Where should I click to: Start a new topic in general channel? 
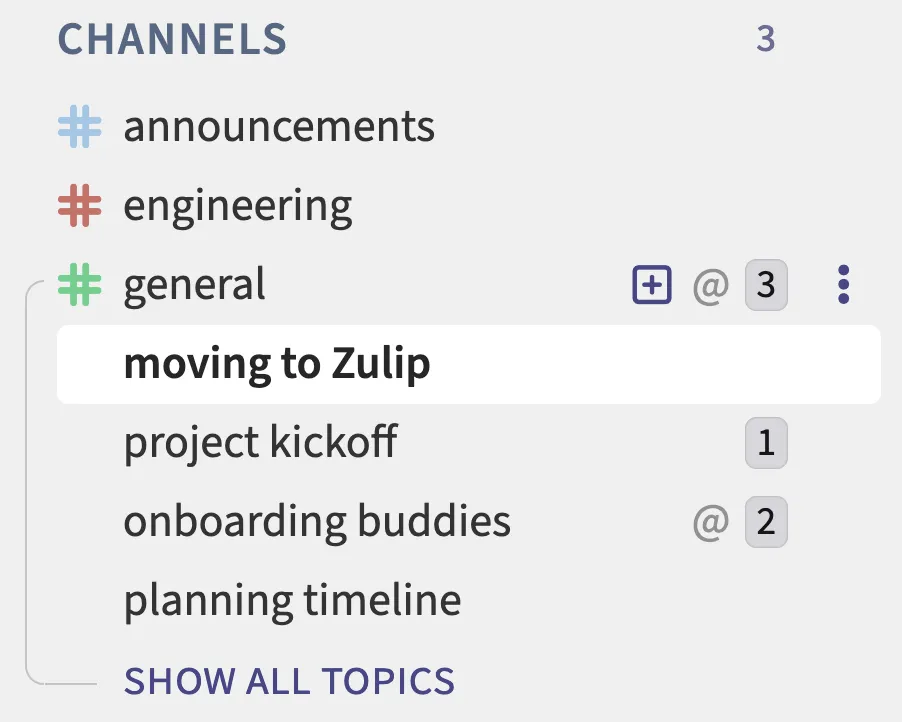(652, 285)
